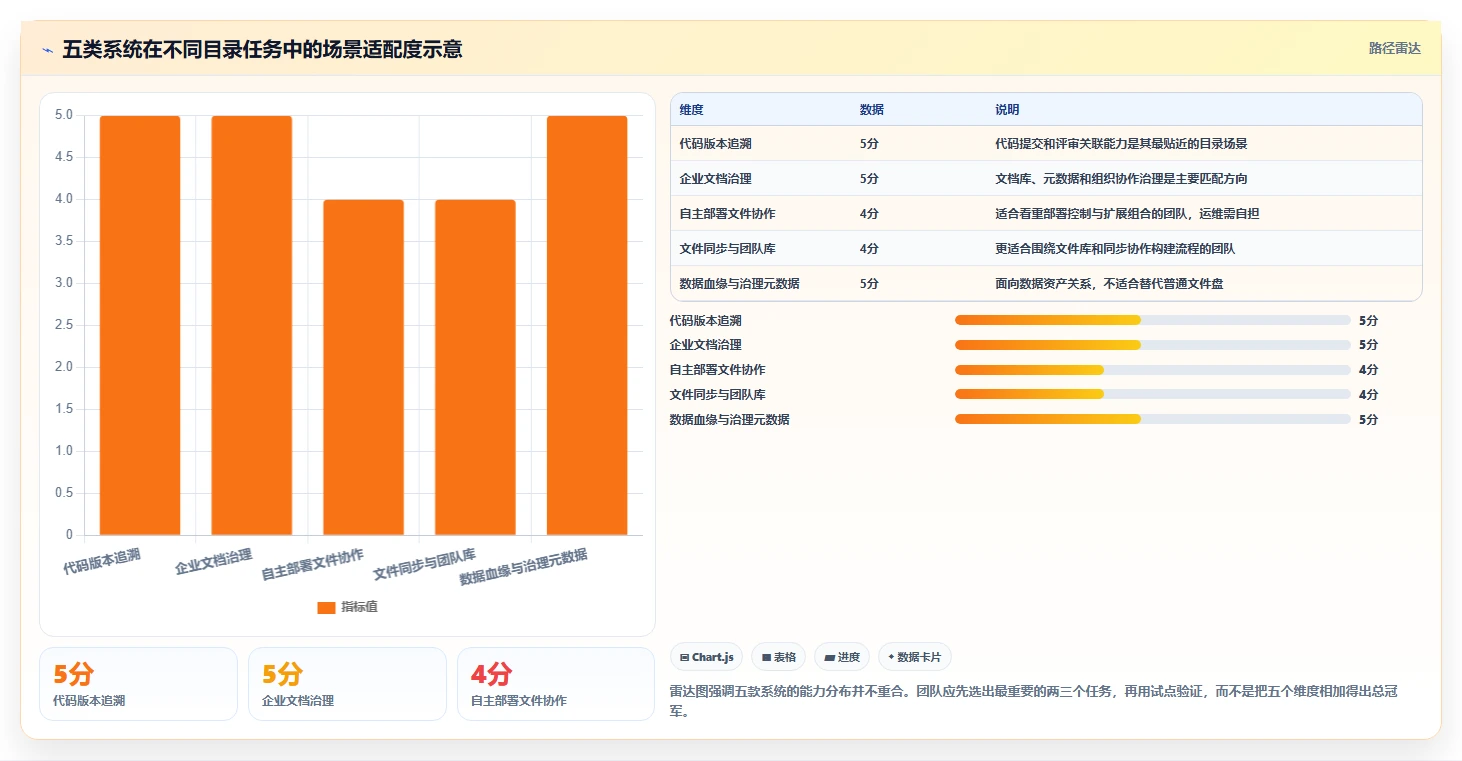The image size is (1462, 761).
Task: Click the 5.0 y-axis tick label
Action: pyautogui.click(x=63, y=115)
